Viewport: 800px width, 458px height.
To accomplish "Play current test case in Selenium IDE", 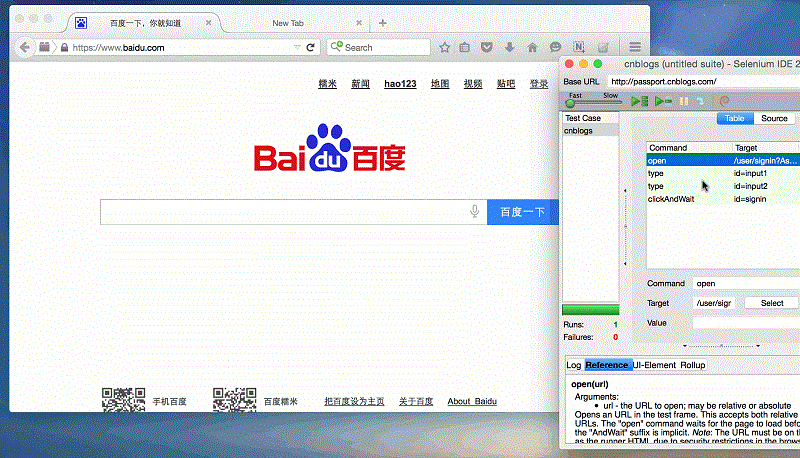I will 663,101.
